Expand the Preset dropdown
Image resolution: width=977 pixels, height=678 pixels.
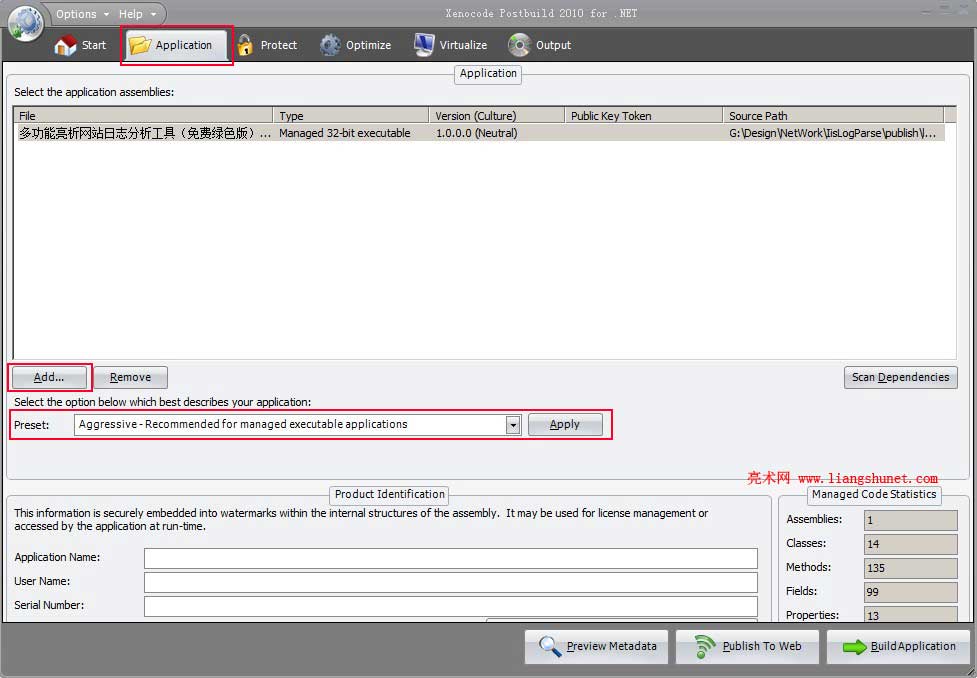click(x=513, y=425)
